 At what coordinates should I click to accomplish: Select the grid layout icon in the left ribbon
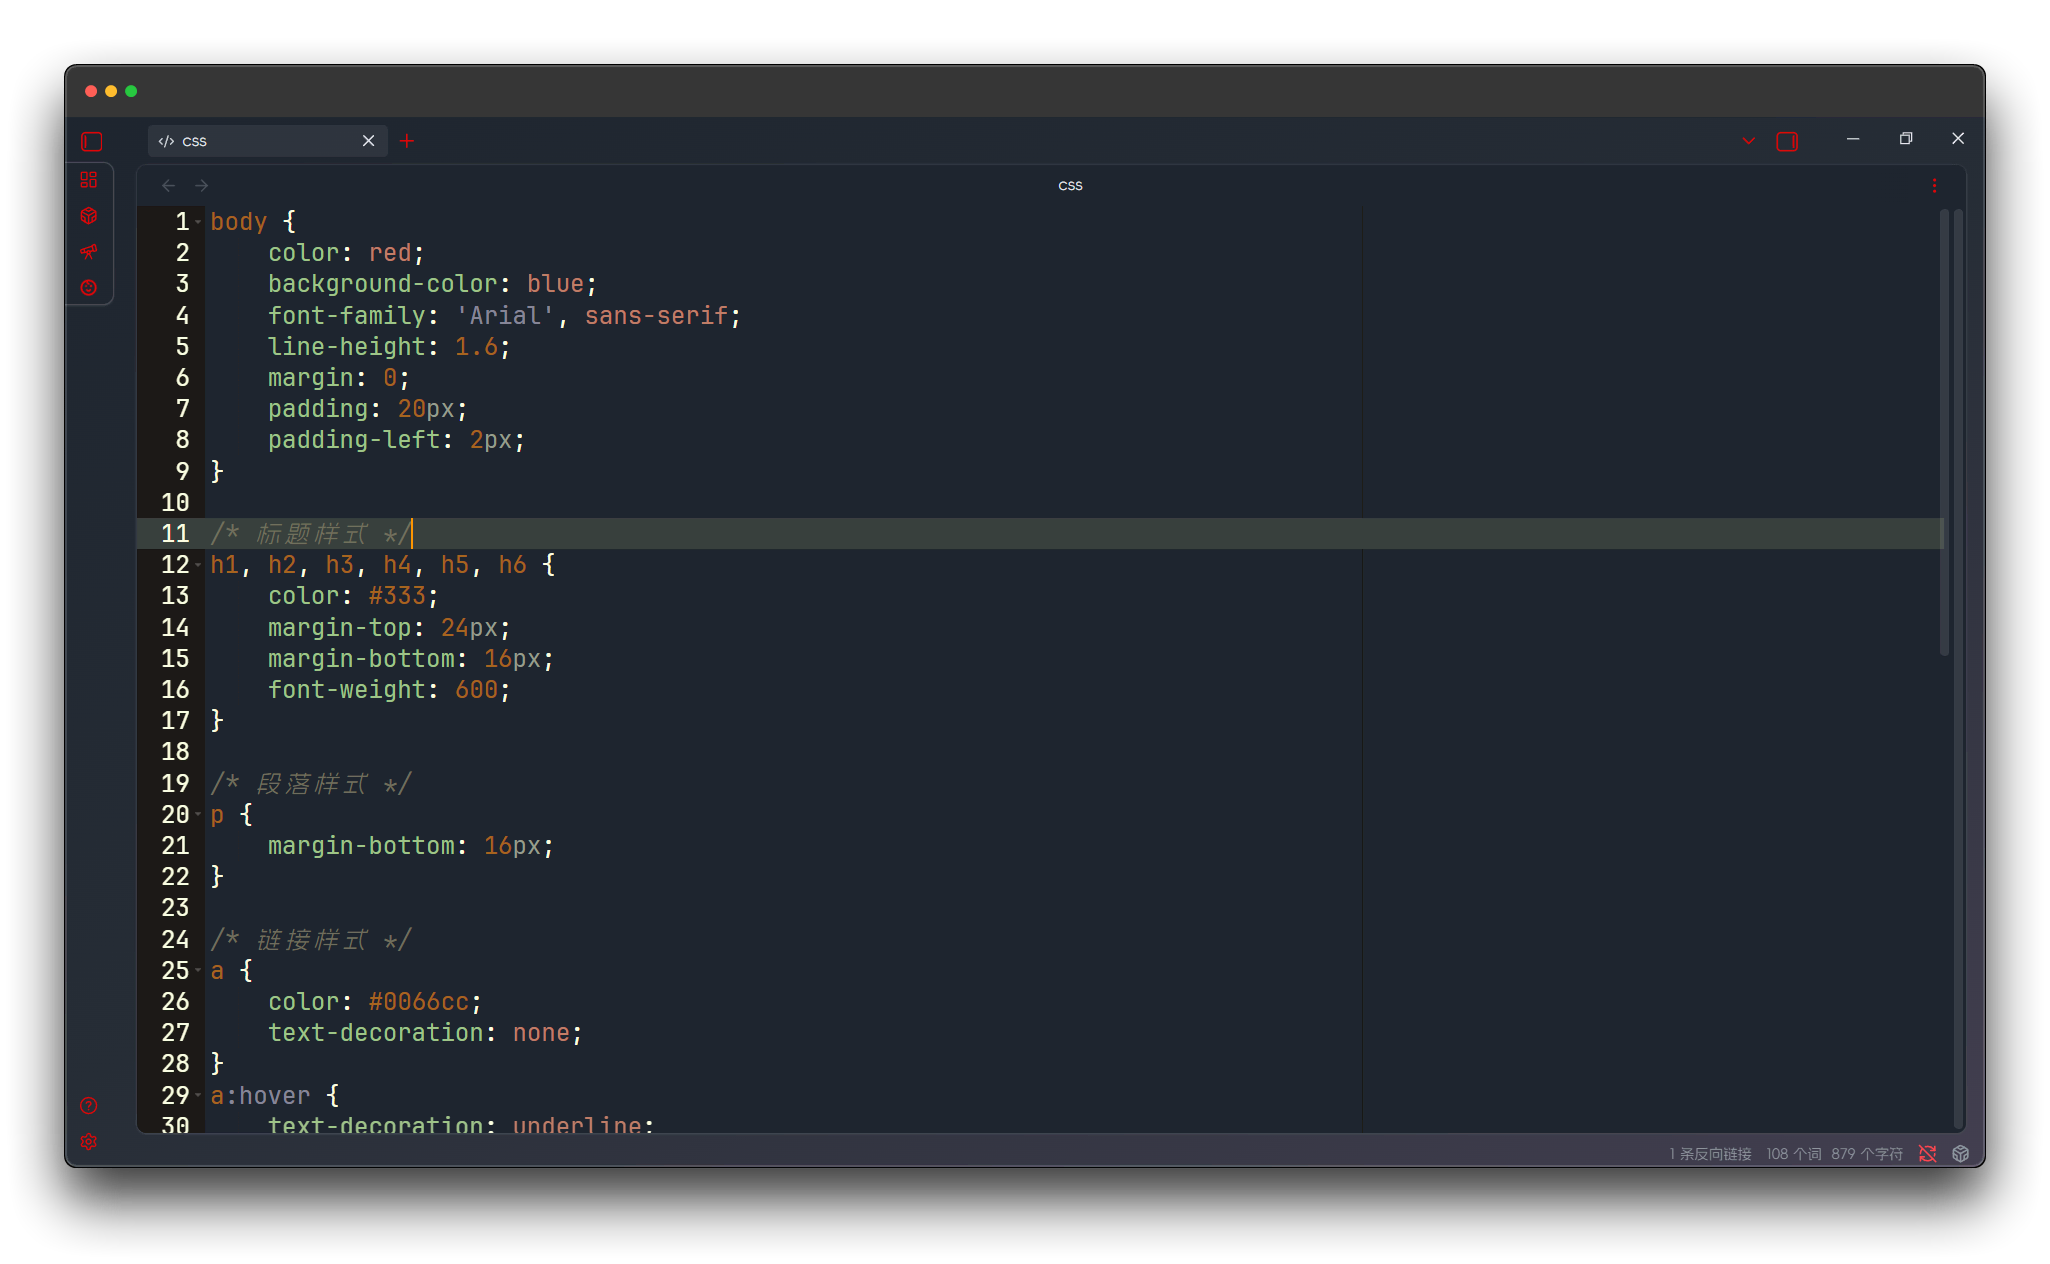click(x=90, y=181)
